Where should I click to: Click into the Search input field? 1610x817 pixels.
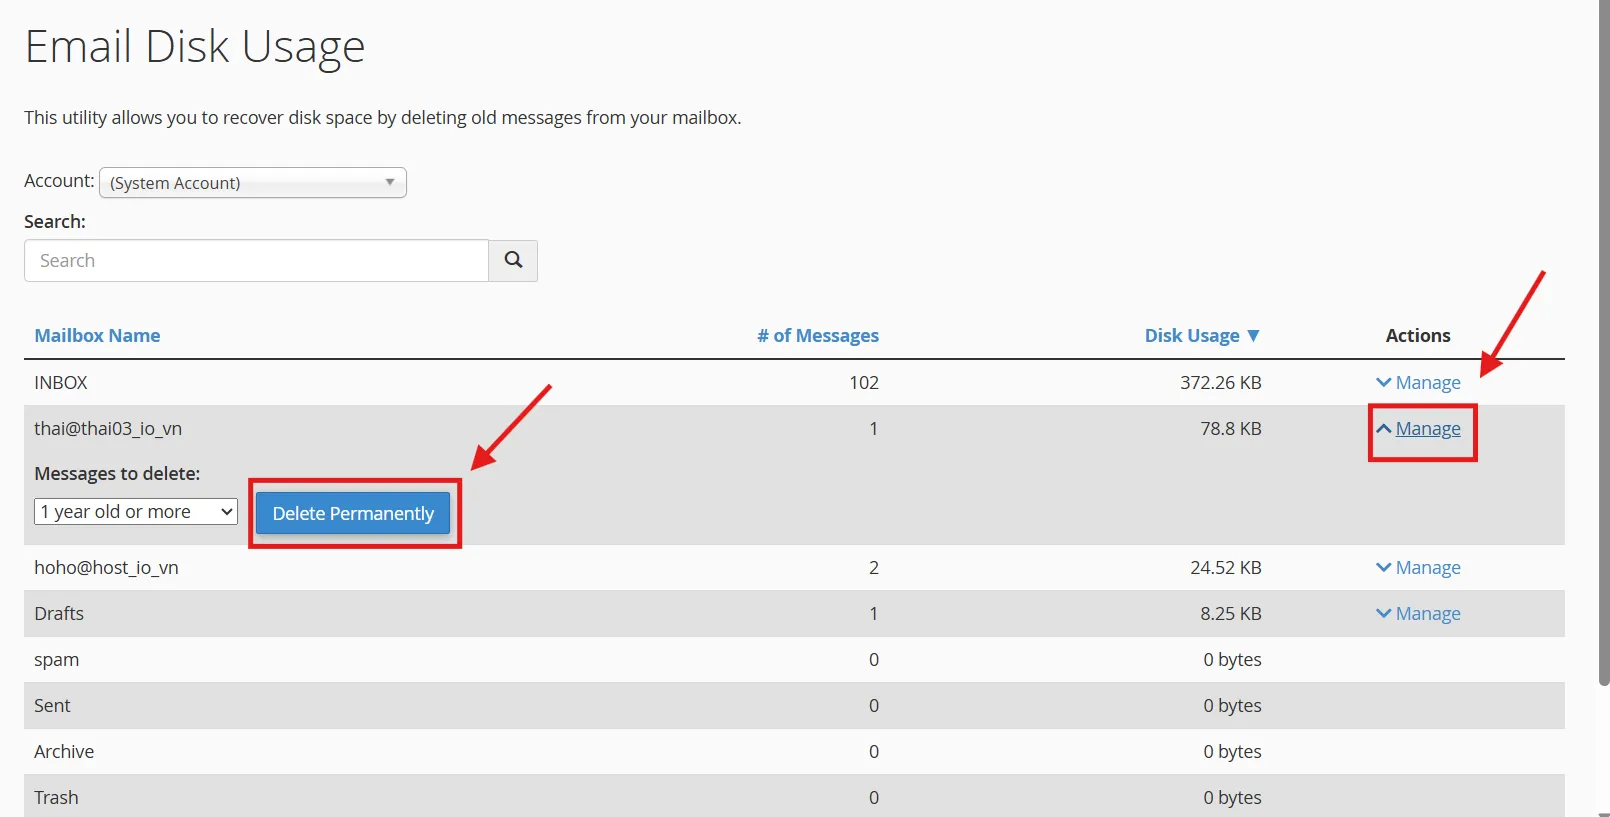click(x=256, y=261)
